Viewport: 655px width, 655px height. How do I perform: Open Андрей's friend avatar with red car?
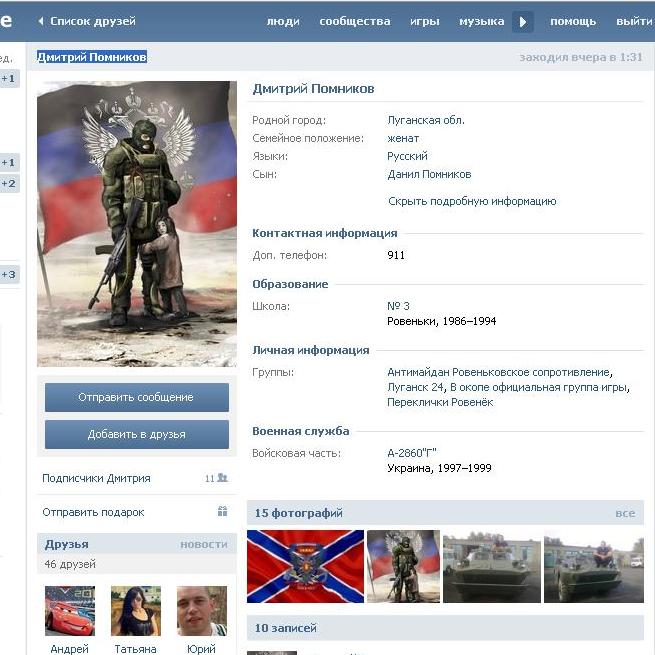[x=70, y=611]
